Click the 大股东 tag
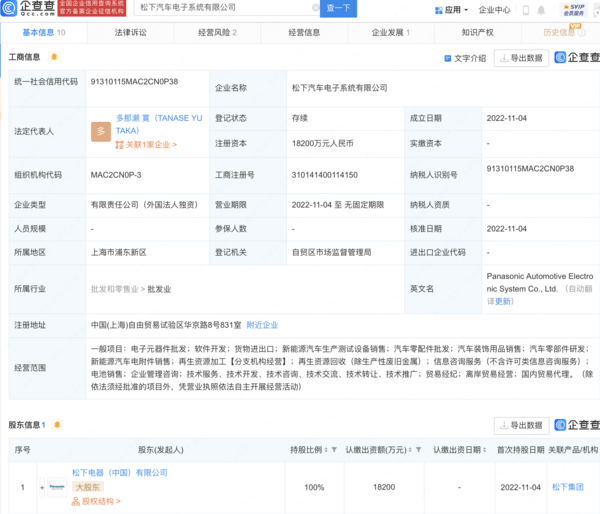Viewport: 600px width, 514px height. point(88,487)
